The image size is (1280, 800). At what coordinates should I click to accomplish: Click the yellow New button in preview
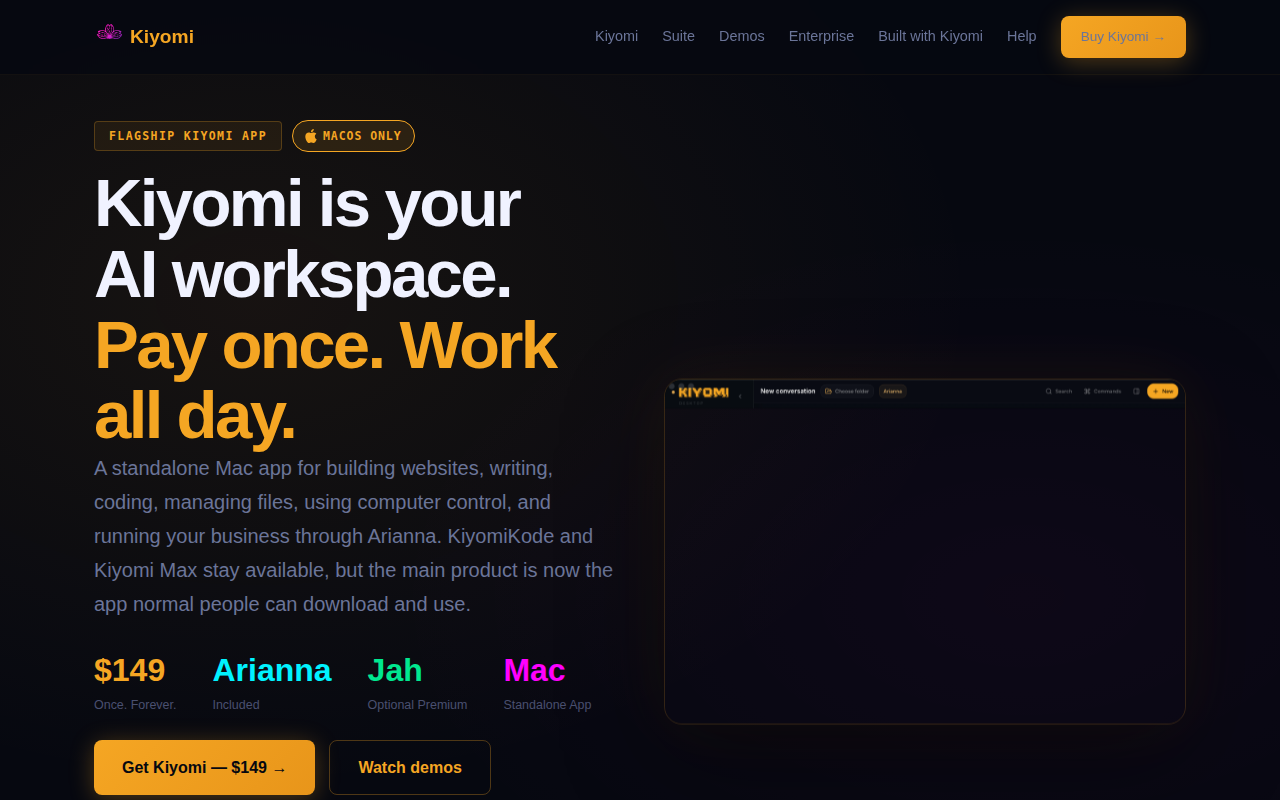(1163, 391)
